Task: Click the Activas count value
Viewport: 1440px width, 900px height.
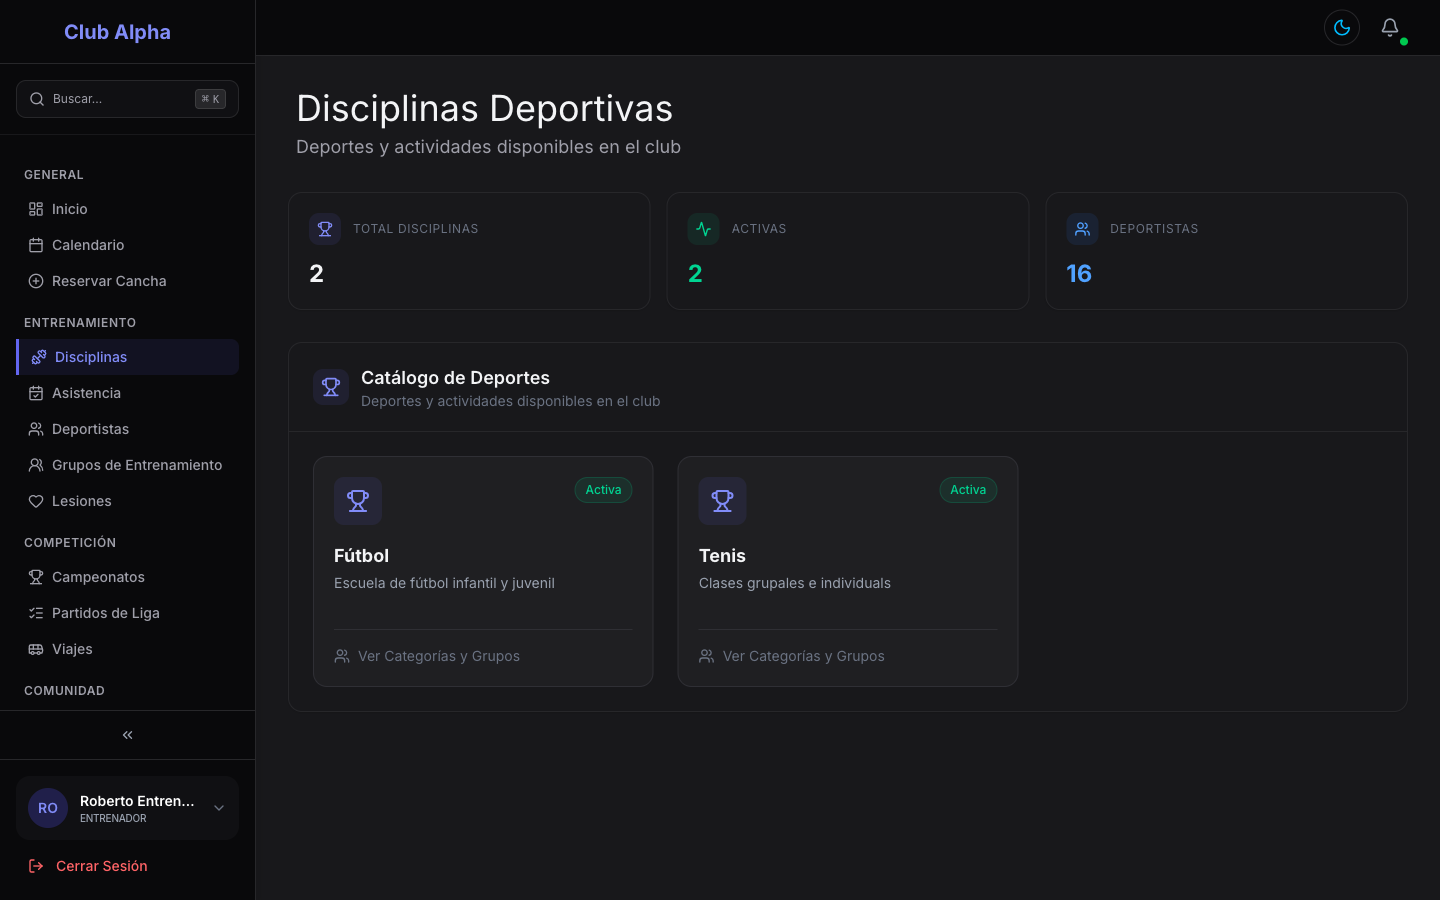Action: pyautogui.click(x=695, y=274)
